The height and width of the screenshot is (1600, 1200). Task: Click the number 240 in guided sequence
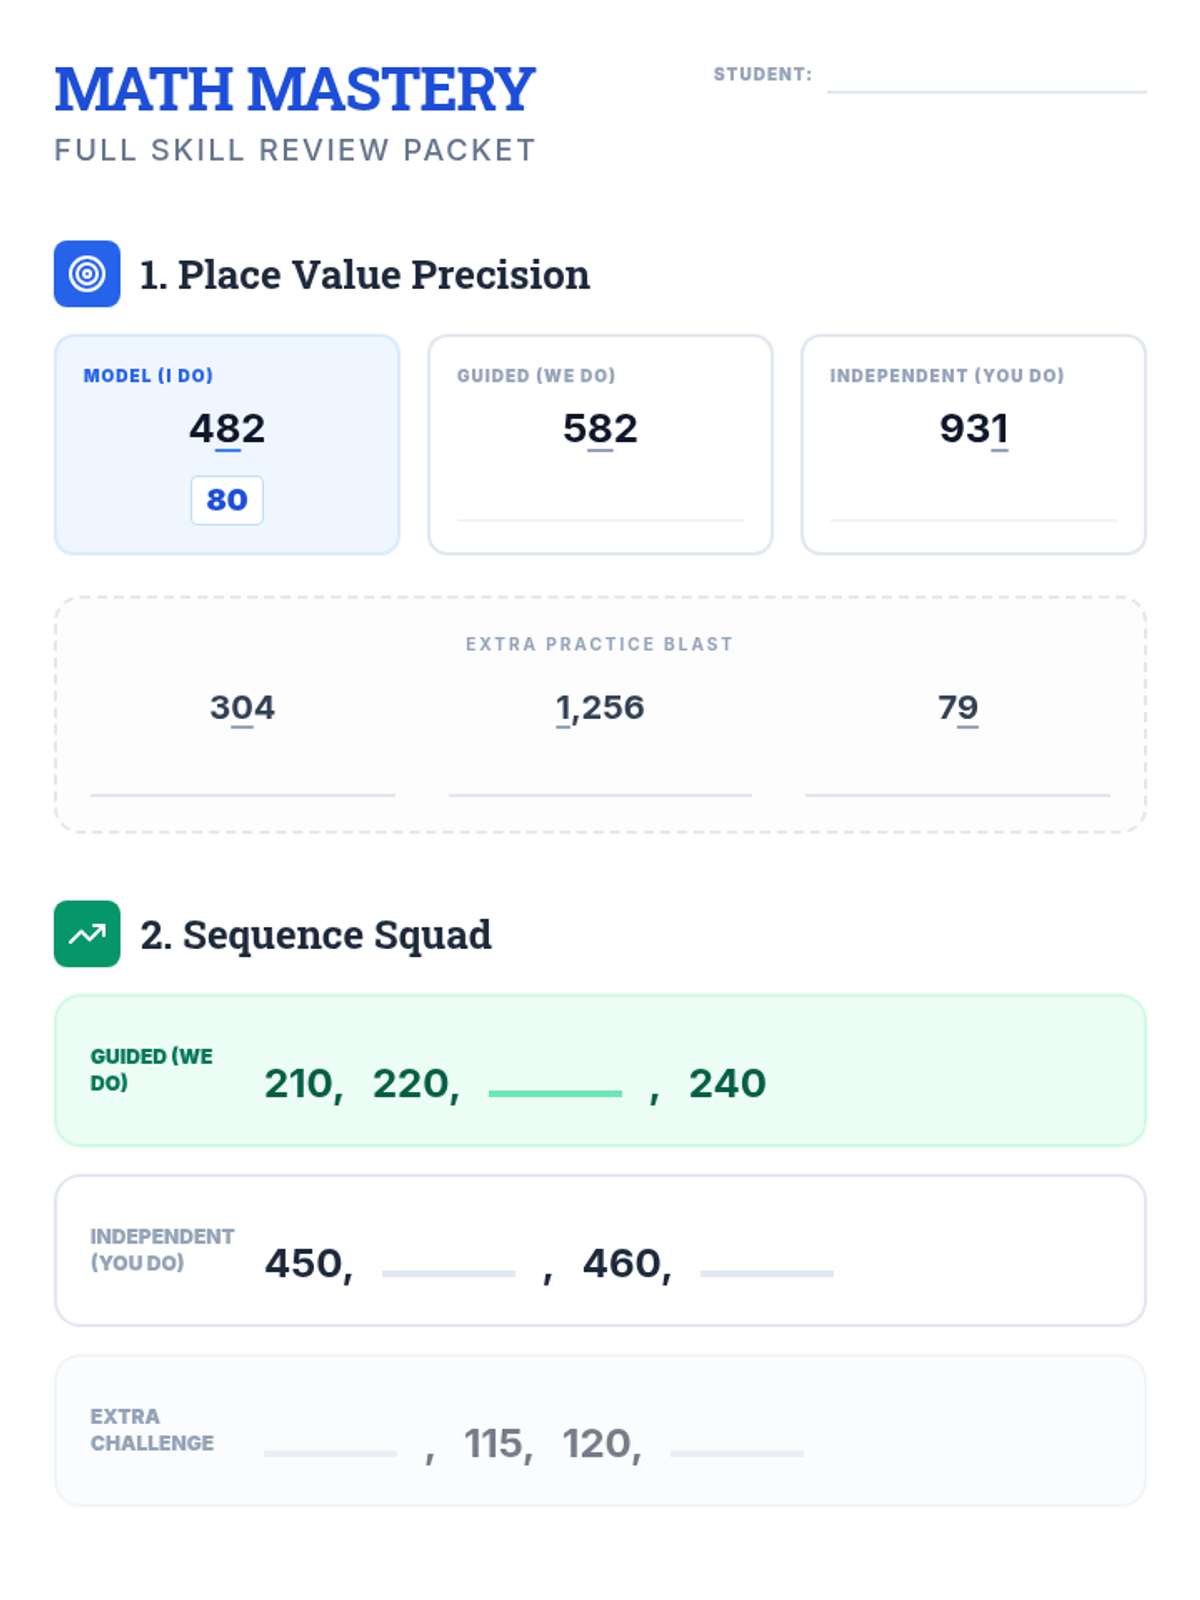(x=727, y=1083)
